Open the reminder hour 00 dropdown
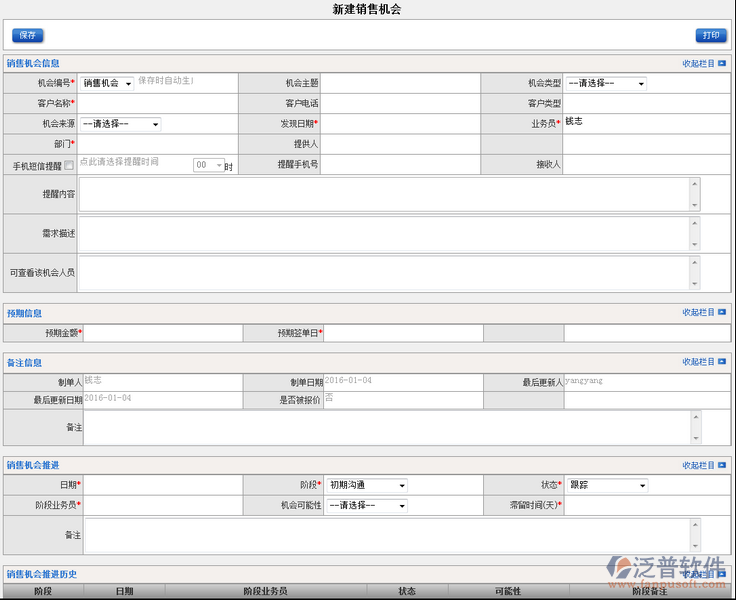Image resolution: width=736 pixels, height=600 pixels. [x=209, y=165]
